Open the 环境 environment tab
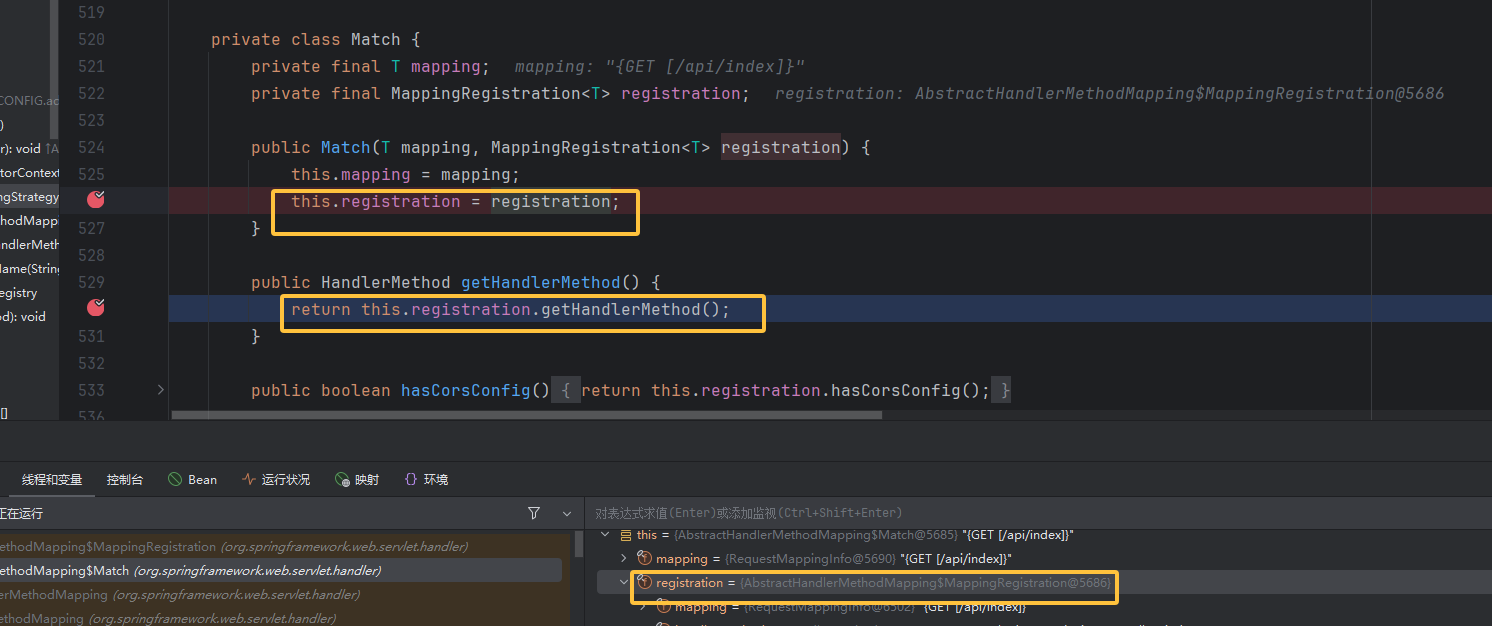Screen dimensions: 1492x626 426,480
